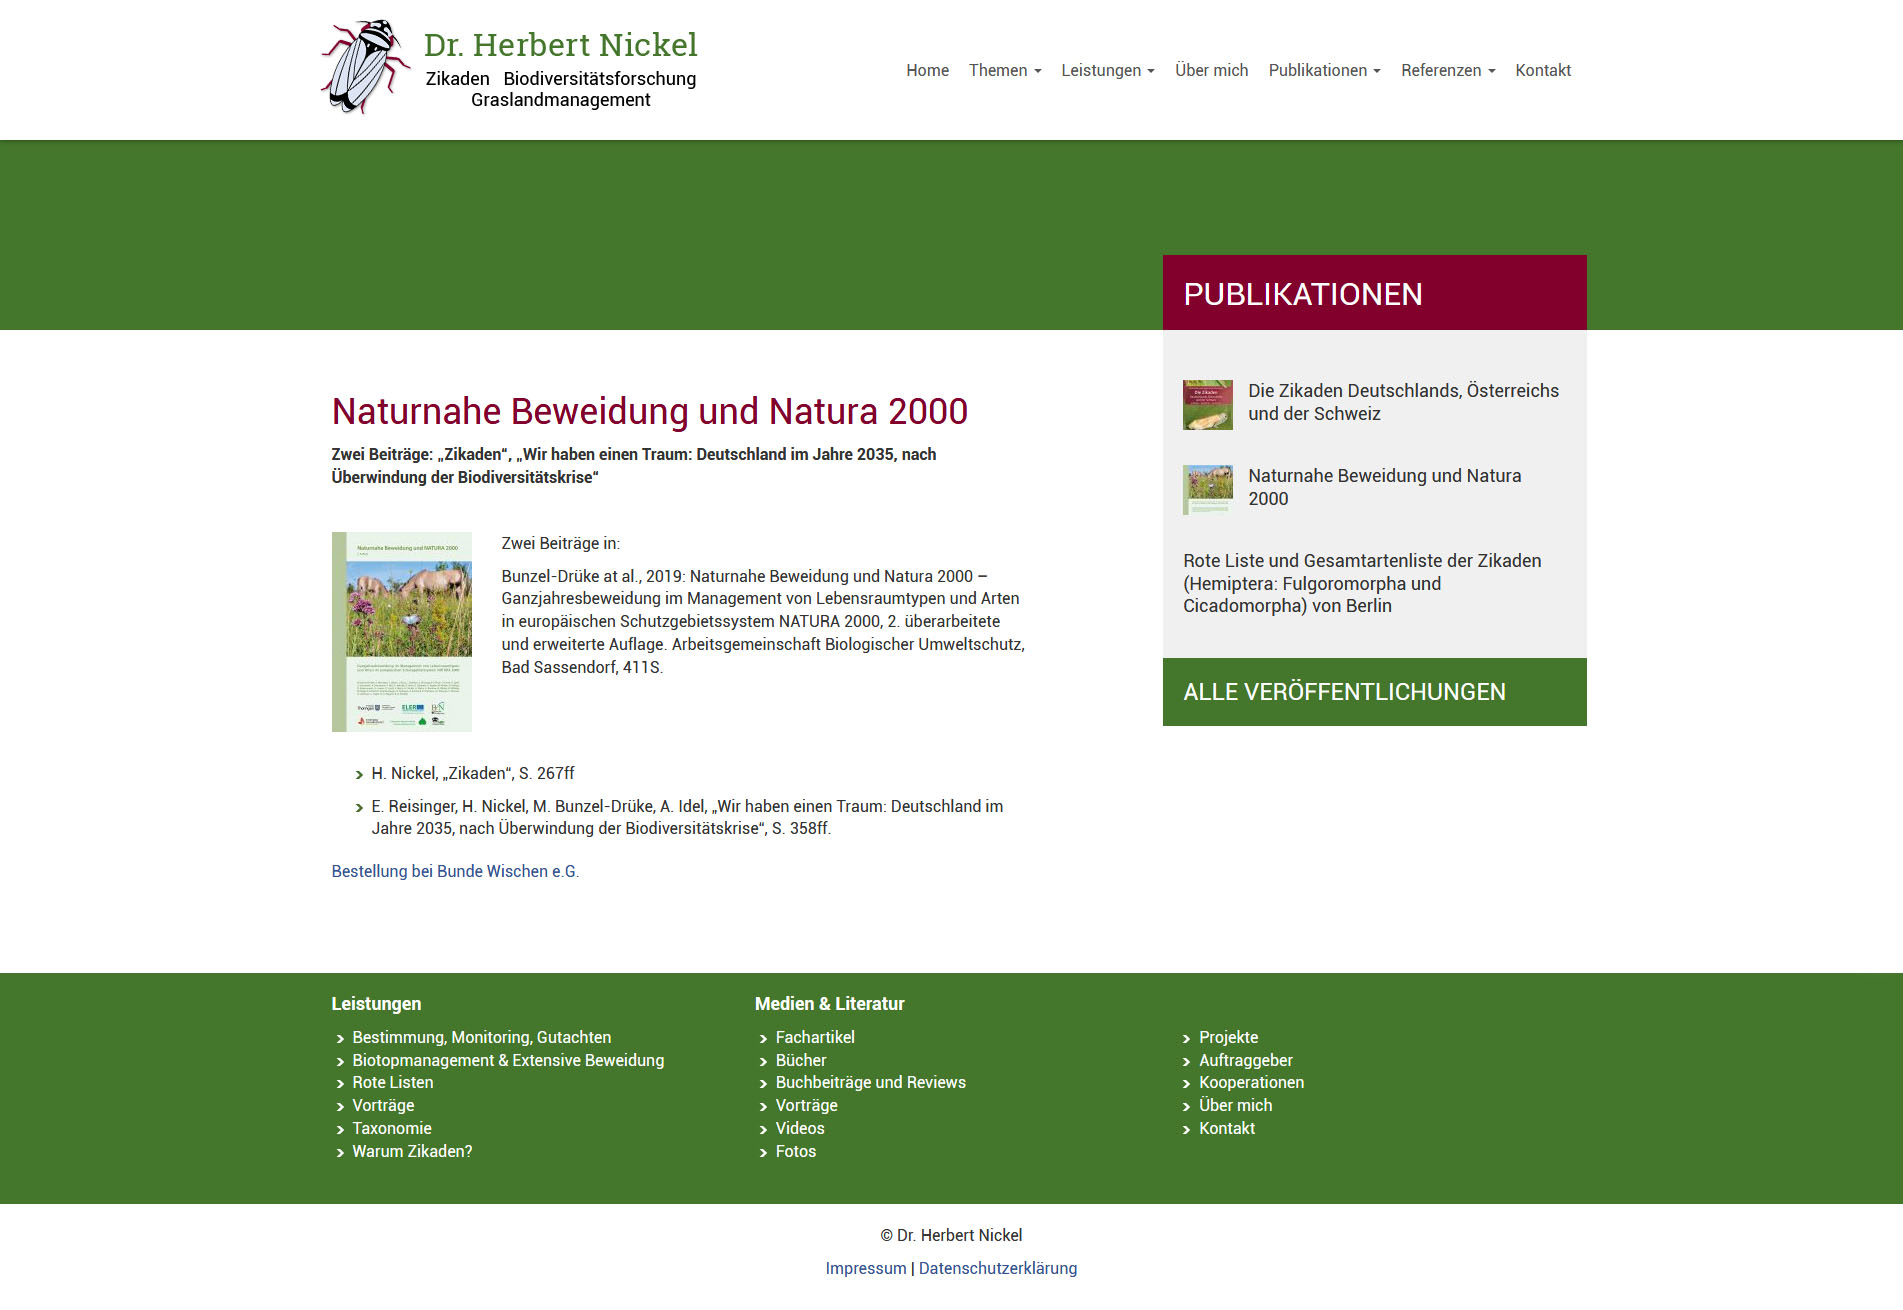Image resolution: width=1903 pixels, height=1310 pixels.
Task: Go to Projekte via the footer
Action: (x=1228, y=1037)
